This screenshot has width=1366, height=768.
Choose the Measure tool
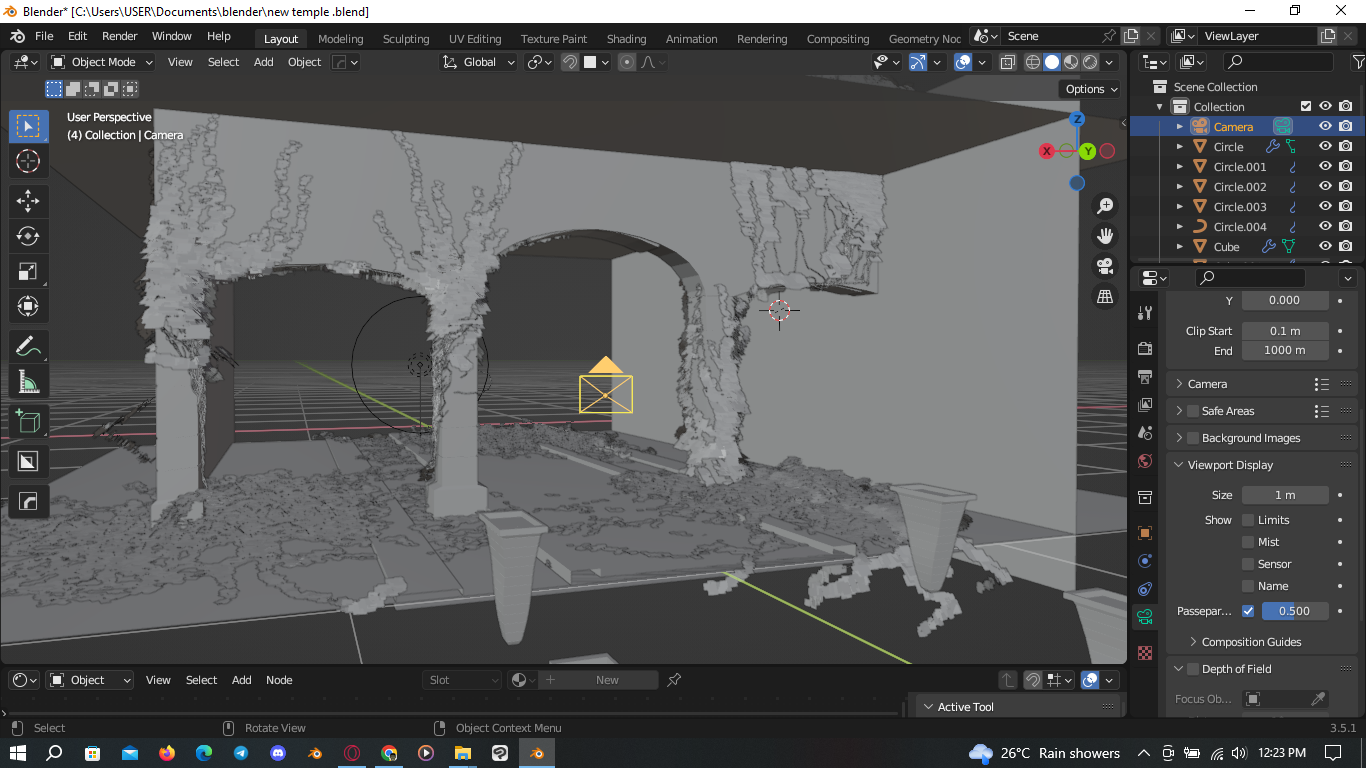pos(28,382)
